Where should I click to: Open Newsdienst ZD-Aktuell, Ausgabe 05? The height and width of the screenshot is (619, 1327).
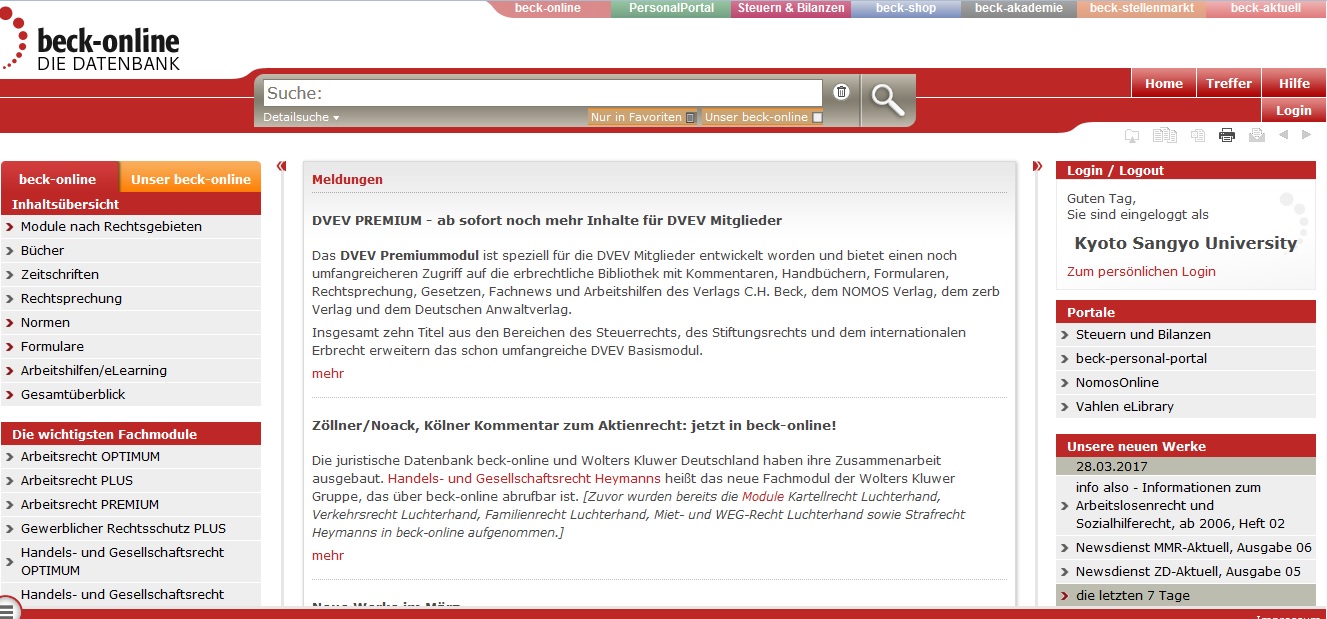pos(1186,572)
